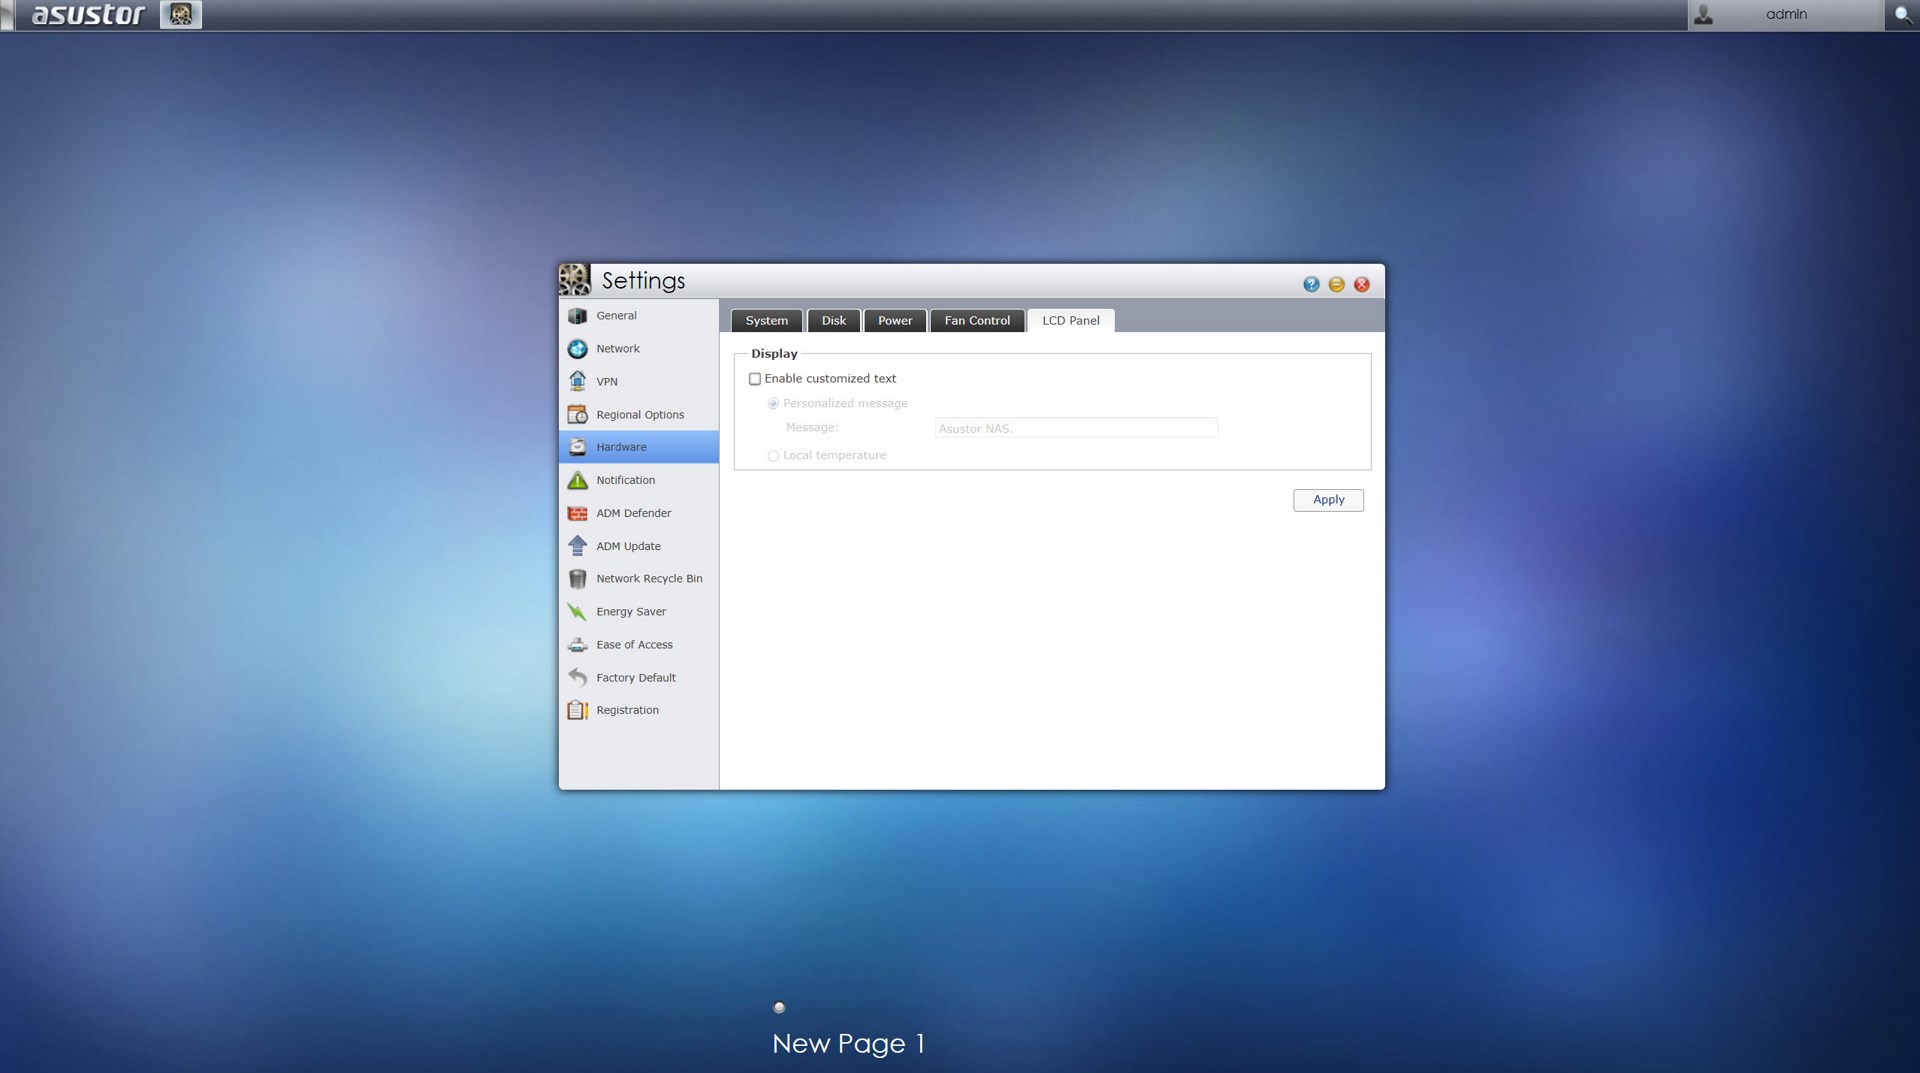Viewport: 1920px width, 1073px height.
Task: Click the asustor logo
Action: (88, 15)
